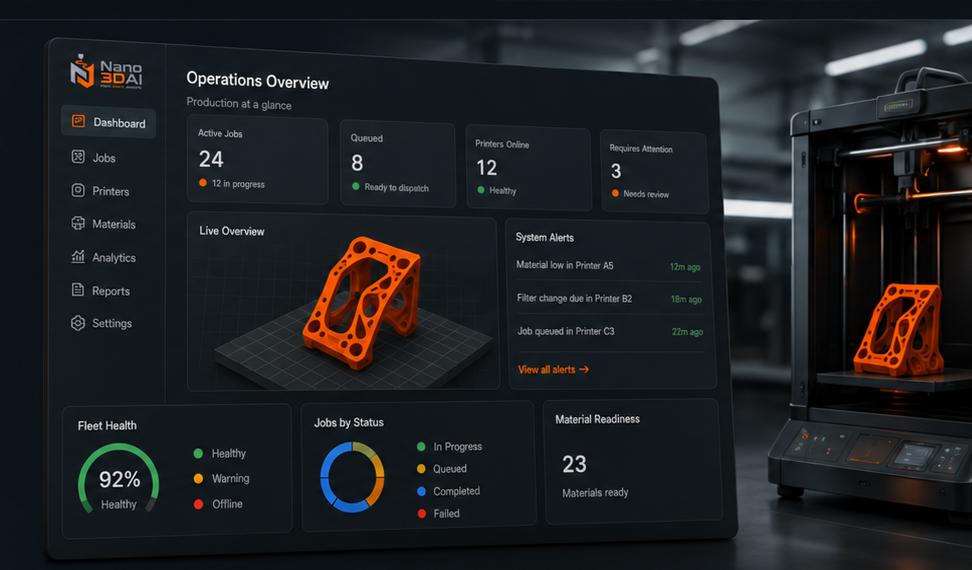Screen dimensions: 972x570
Task: Click the orange 12 in progress dot
Action: pos(203,183)
